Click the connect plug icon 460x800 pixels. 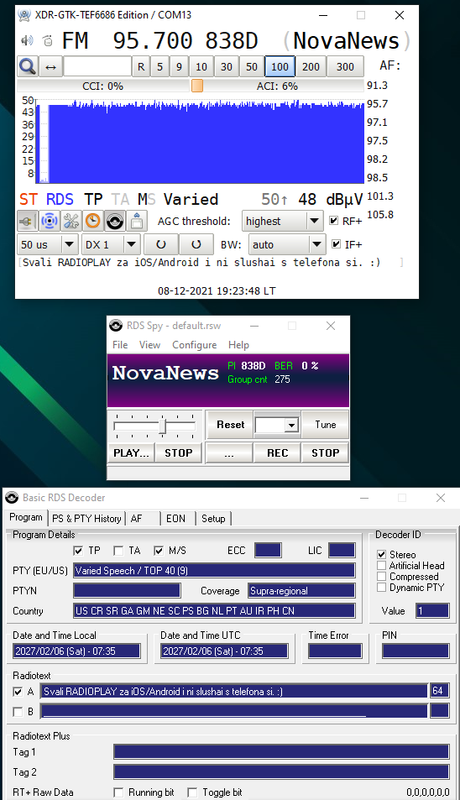pyautogui.click(x=27, y=221)
